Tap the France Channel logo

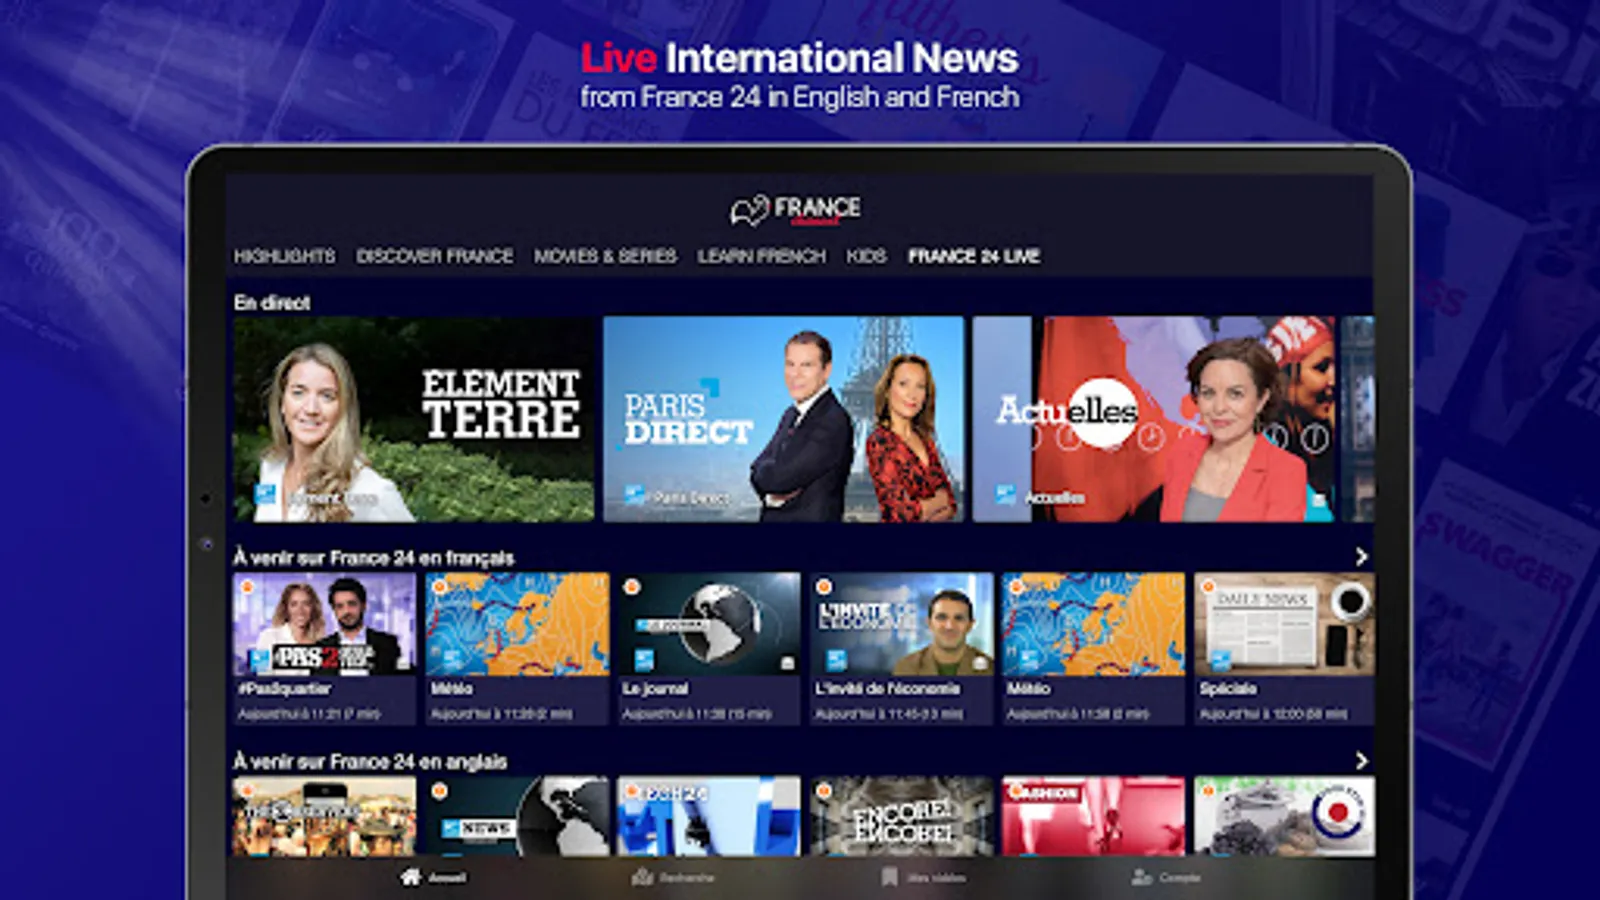click(795, 210)
